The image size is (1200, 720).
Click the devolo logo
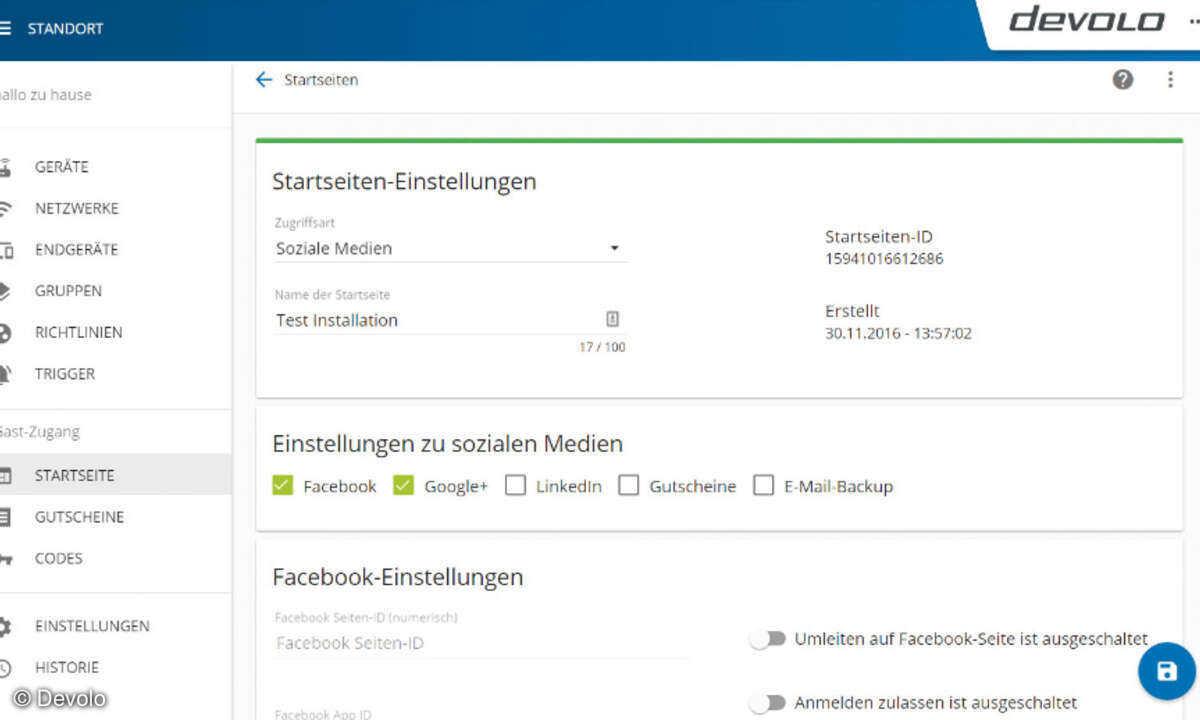tap(1086, 20)
